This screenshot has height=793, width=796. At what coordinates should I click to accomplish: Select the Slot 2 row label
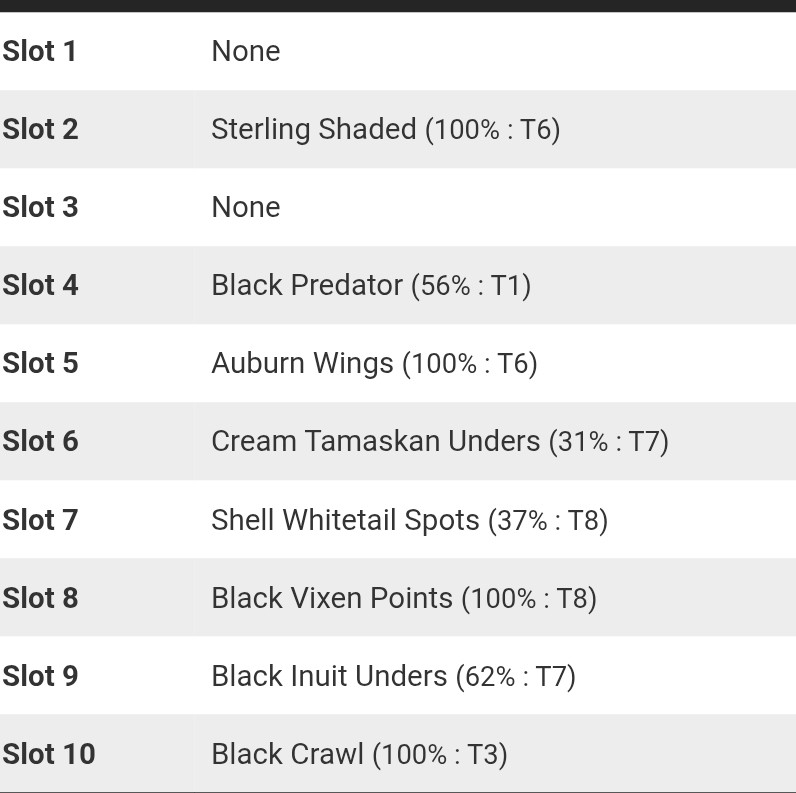click(41, 129)
